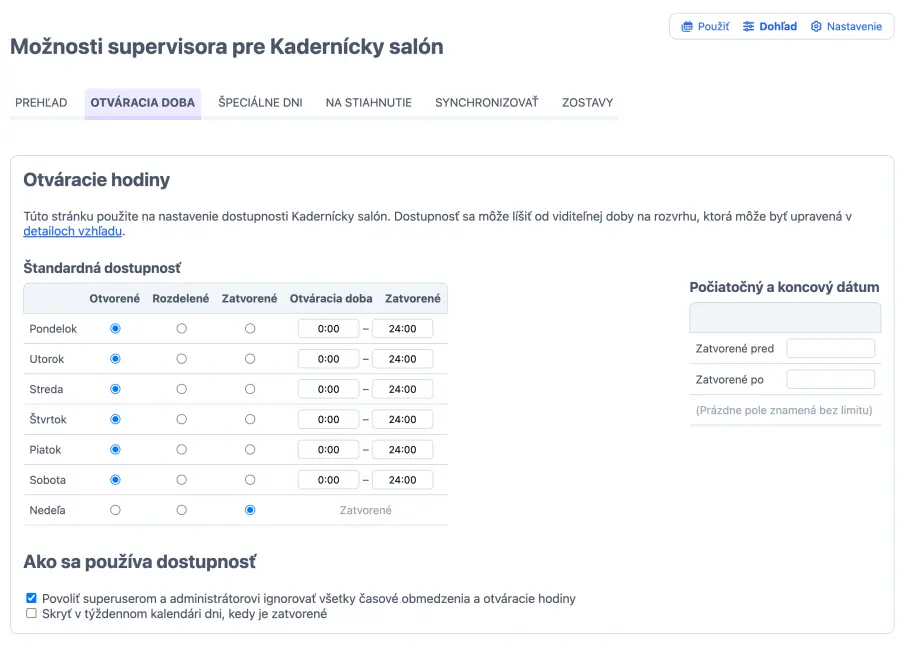Image resolution: width=900 pixels, height=646 pixels.
Task: Click the Streda opening time field
Action: pos(328,389)
